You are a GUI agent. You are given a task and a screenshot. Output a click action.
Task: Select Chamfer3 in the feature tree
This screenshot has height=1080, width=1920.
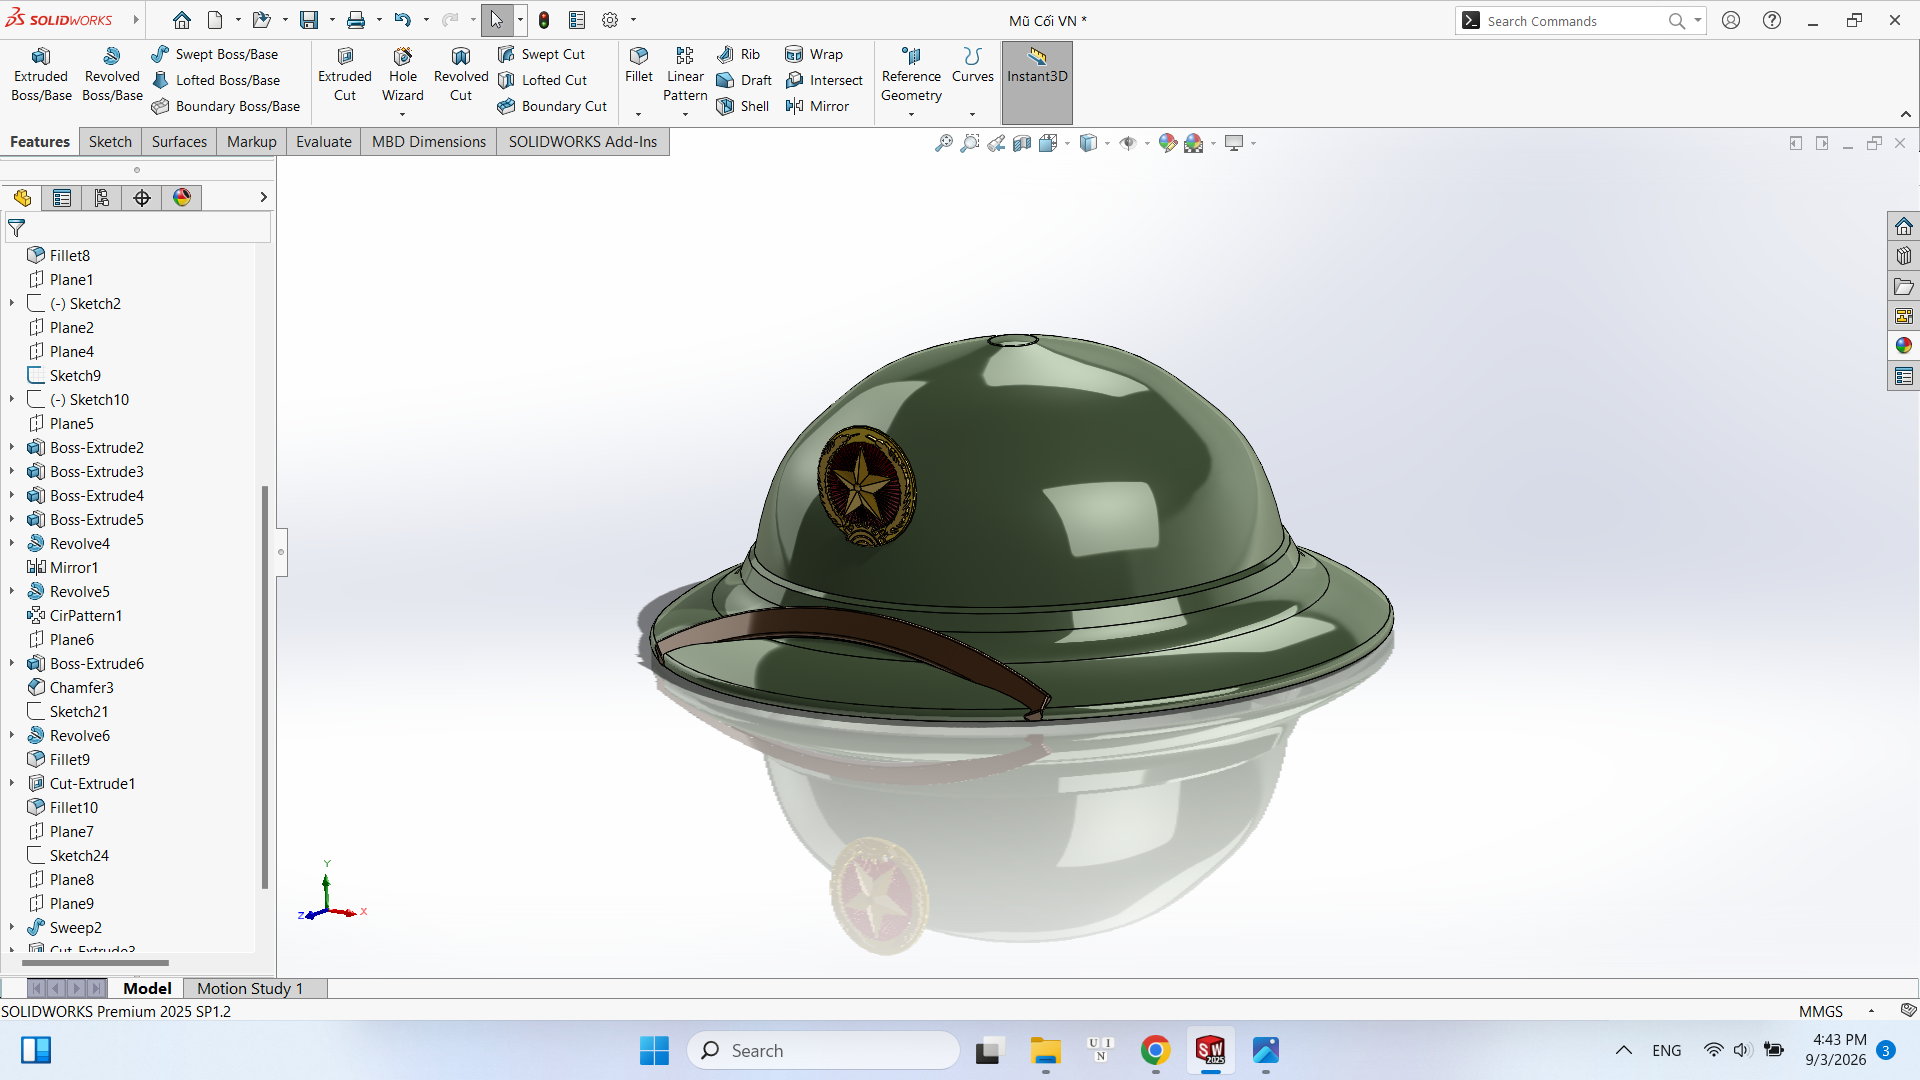pyautogui.click(x=81, y=687)
